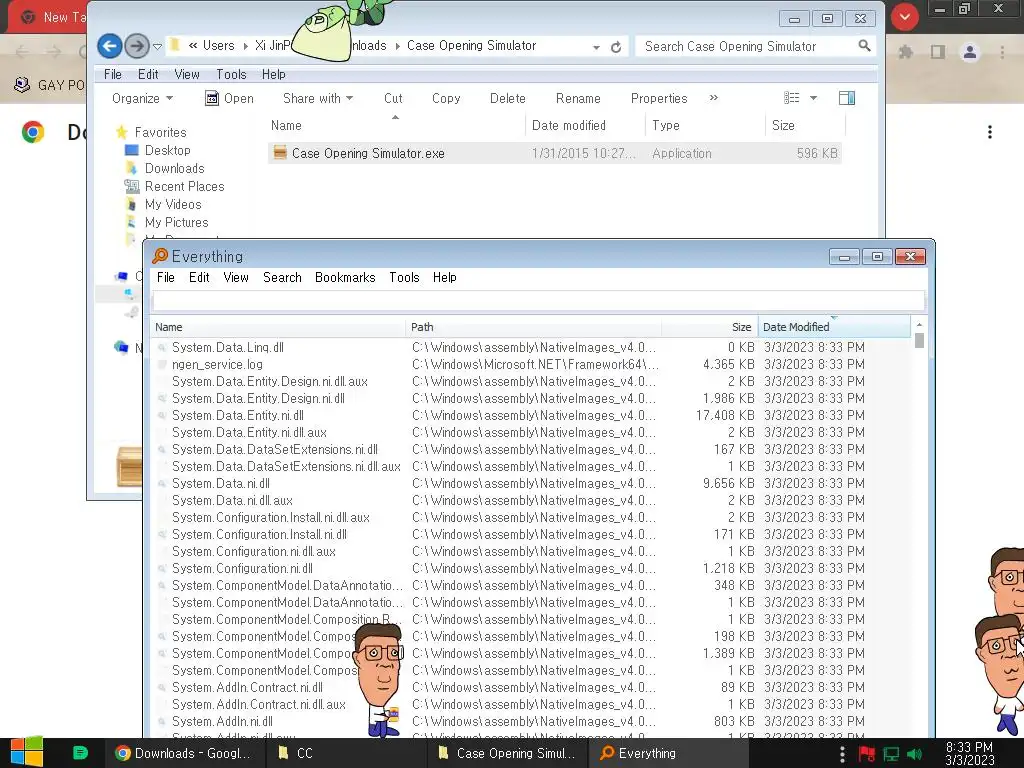Image resolution: width=1024 pixels, height=768 pixels.
Task: Click Everything vertical scrollbar thumb
Action: pyautogui.click(x=920, y=340)
